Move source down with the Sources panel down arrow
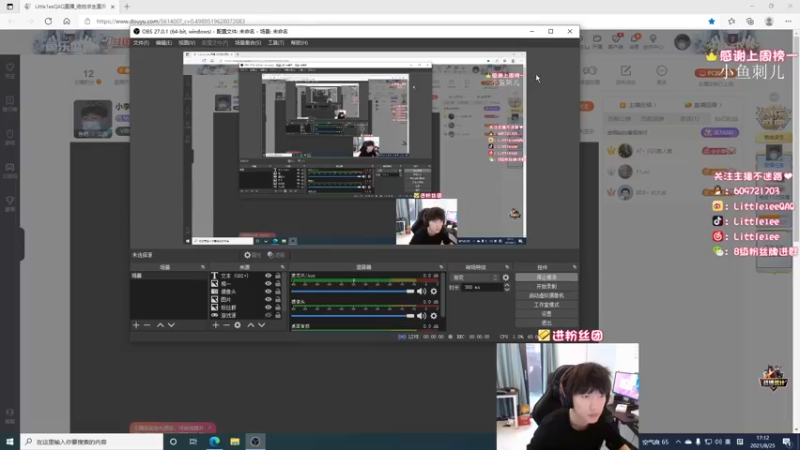 262,325
